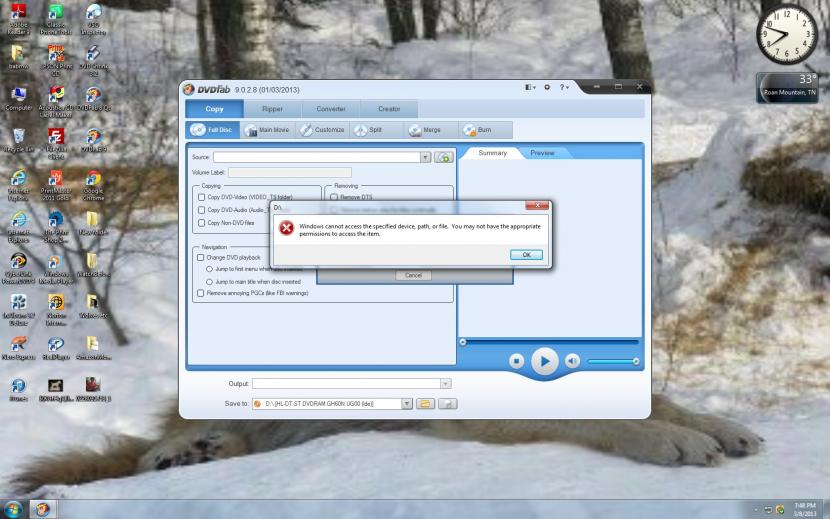Click the DVDFab 9 desktop icon
The height and width of the screenshot is (519, 830).
coord(93,140)
